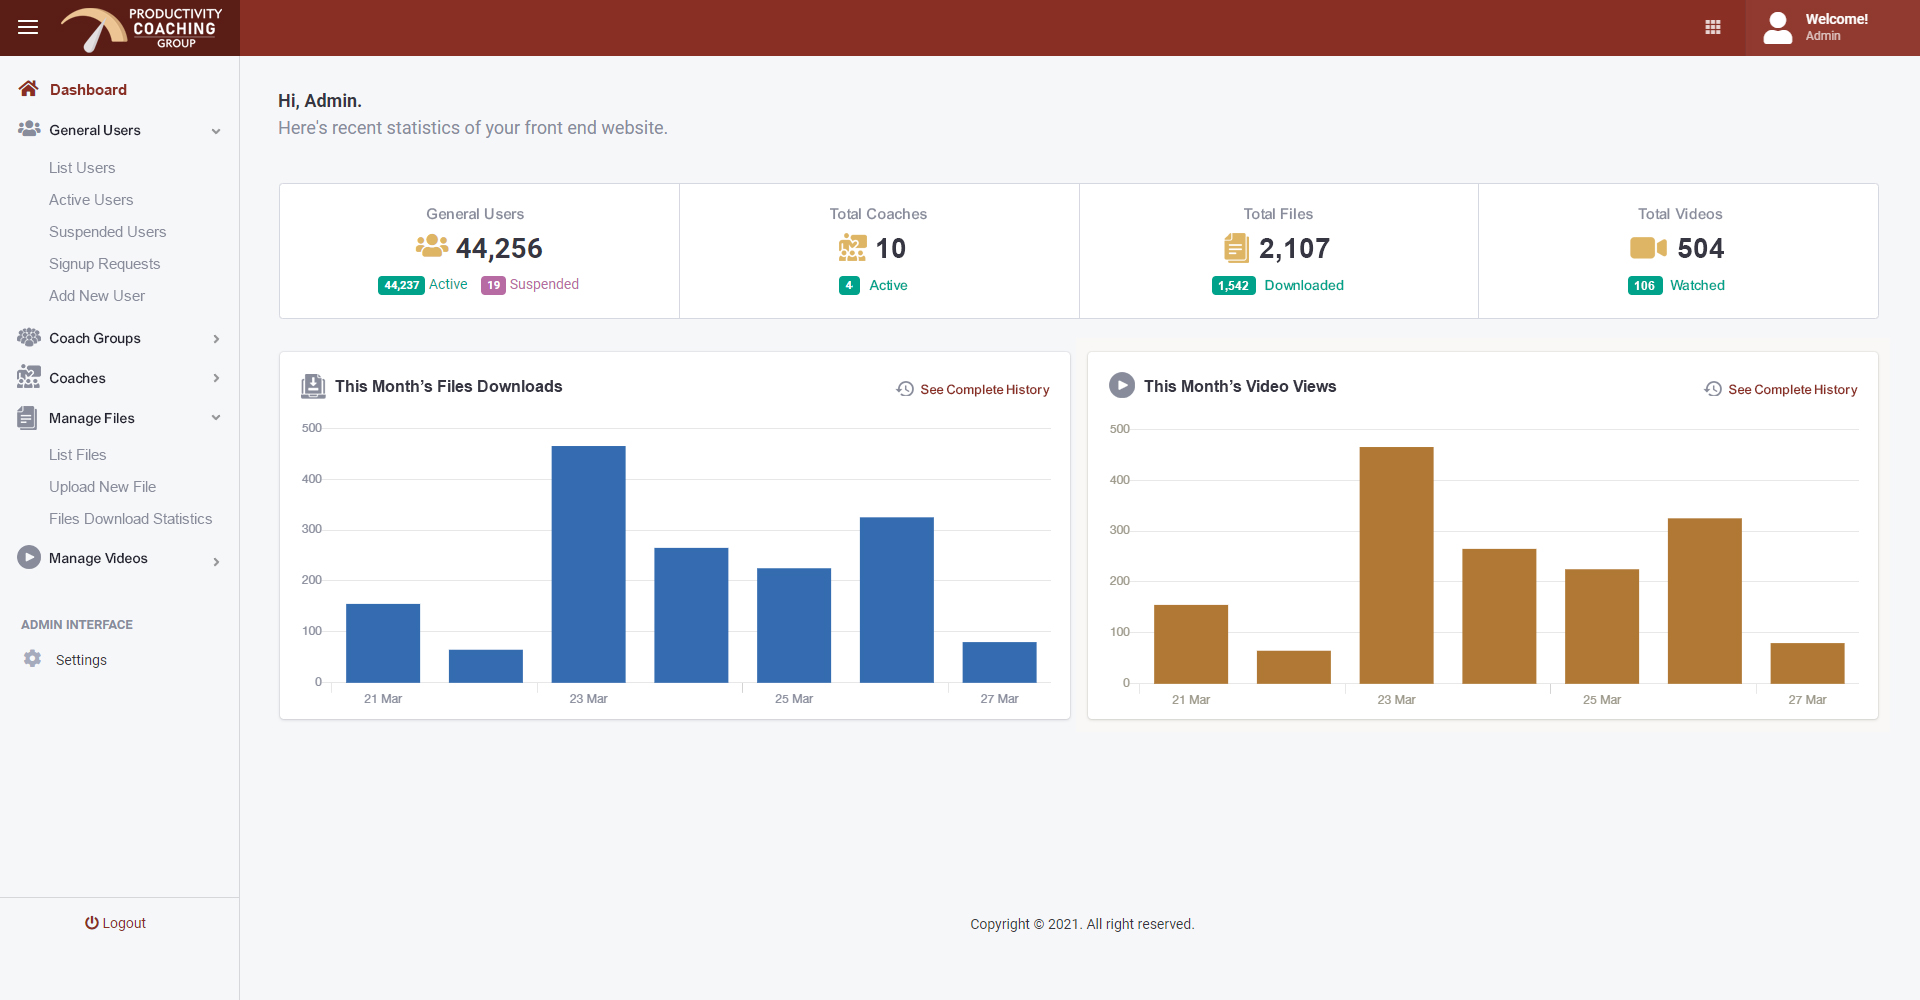Viewport: 1920px width, 1000px height.
Task: Click the 21 Mar brown video views bar
Action: point(1191,644)
